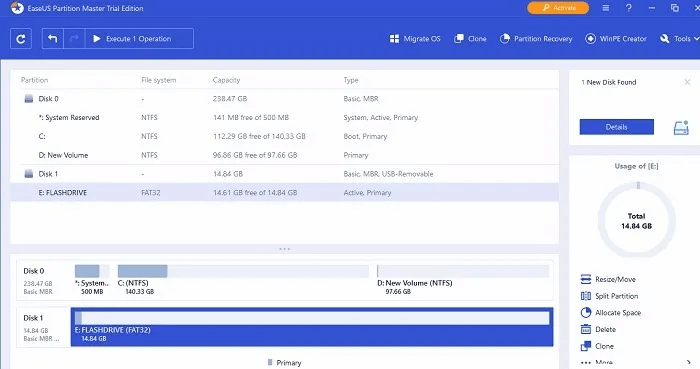This screenshot has width=700, height=369.
Task: Expand the More actions entry
Action: (x=635, y=362)
